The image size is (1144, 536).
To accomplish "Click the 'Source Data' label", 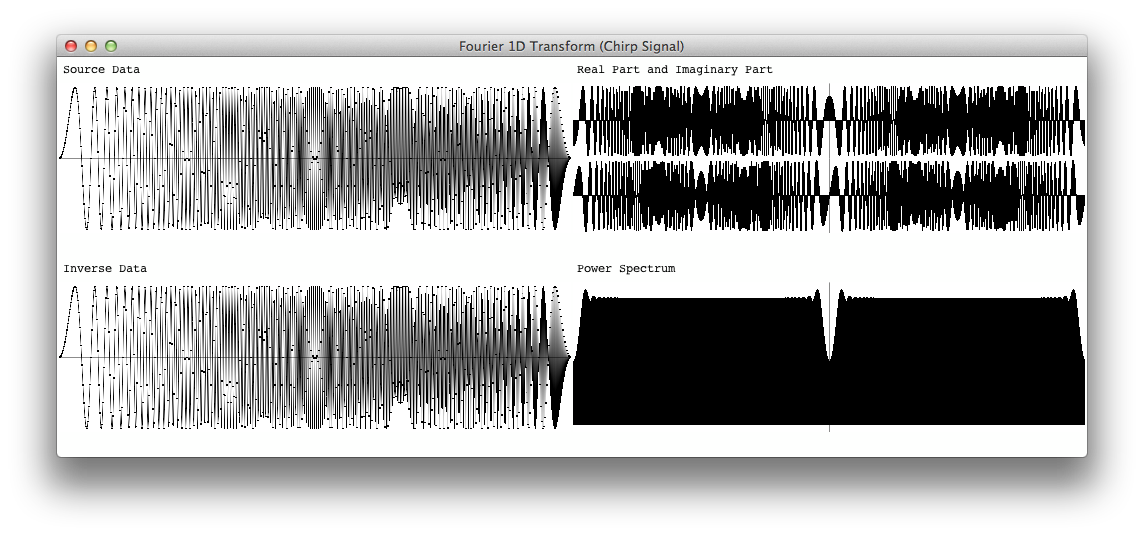I will point(101,70).
